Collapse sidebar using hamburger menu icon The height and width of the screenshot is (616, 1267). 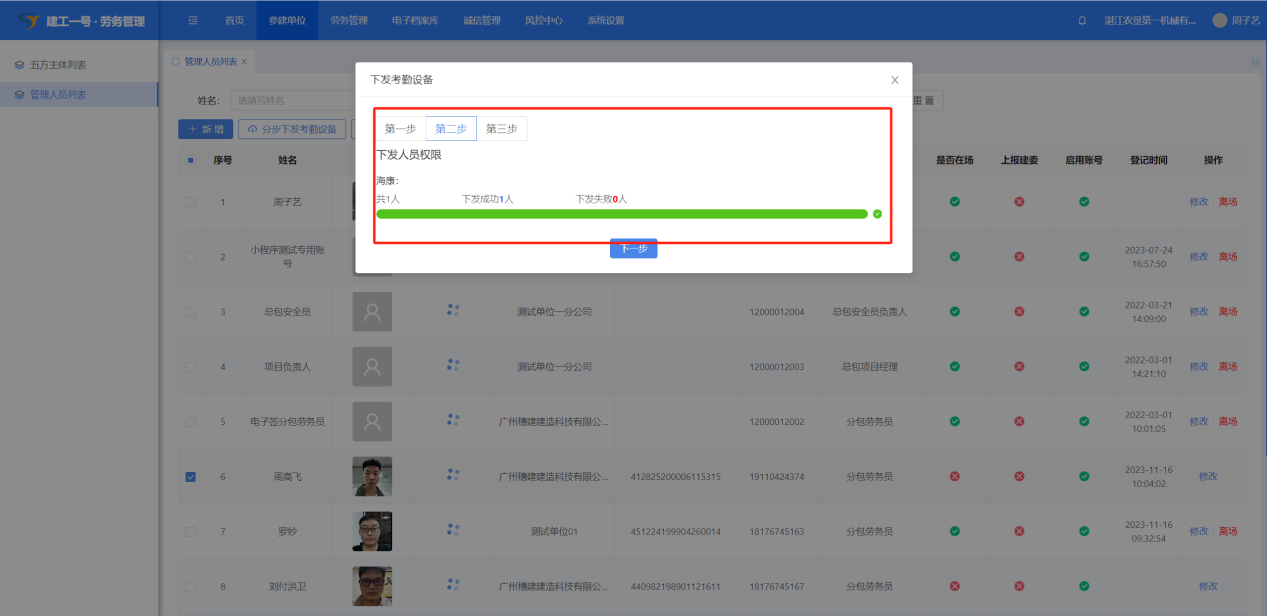193,20
